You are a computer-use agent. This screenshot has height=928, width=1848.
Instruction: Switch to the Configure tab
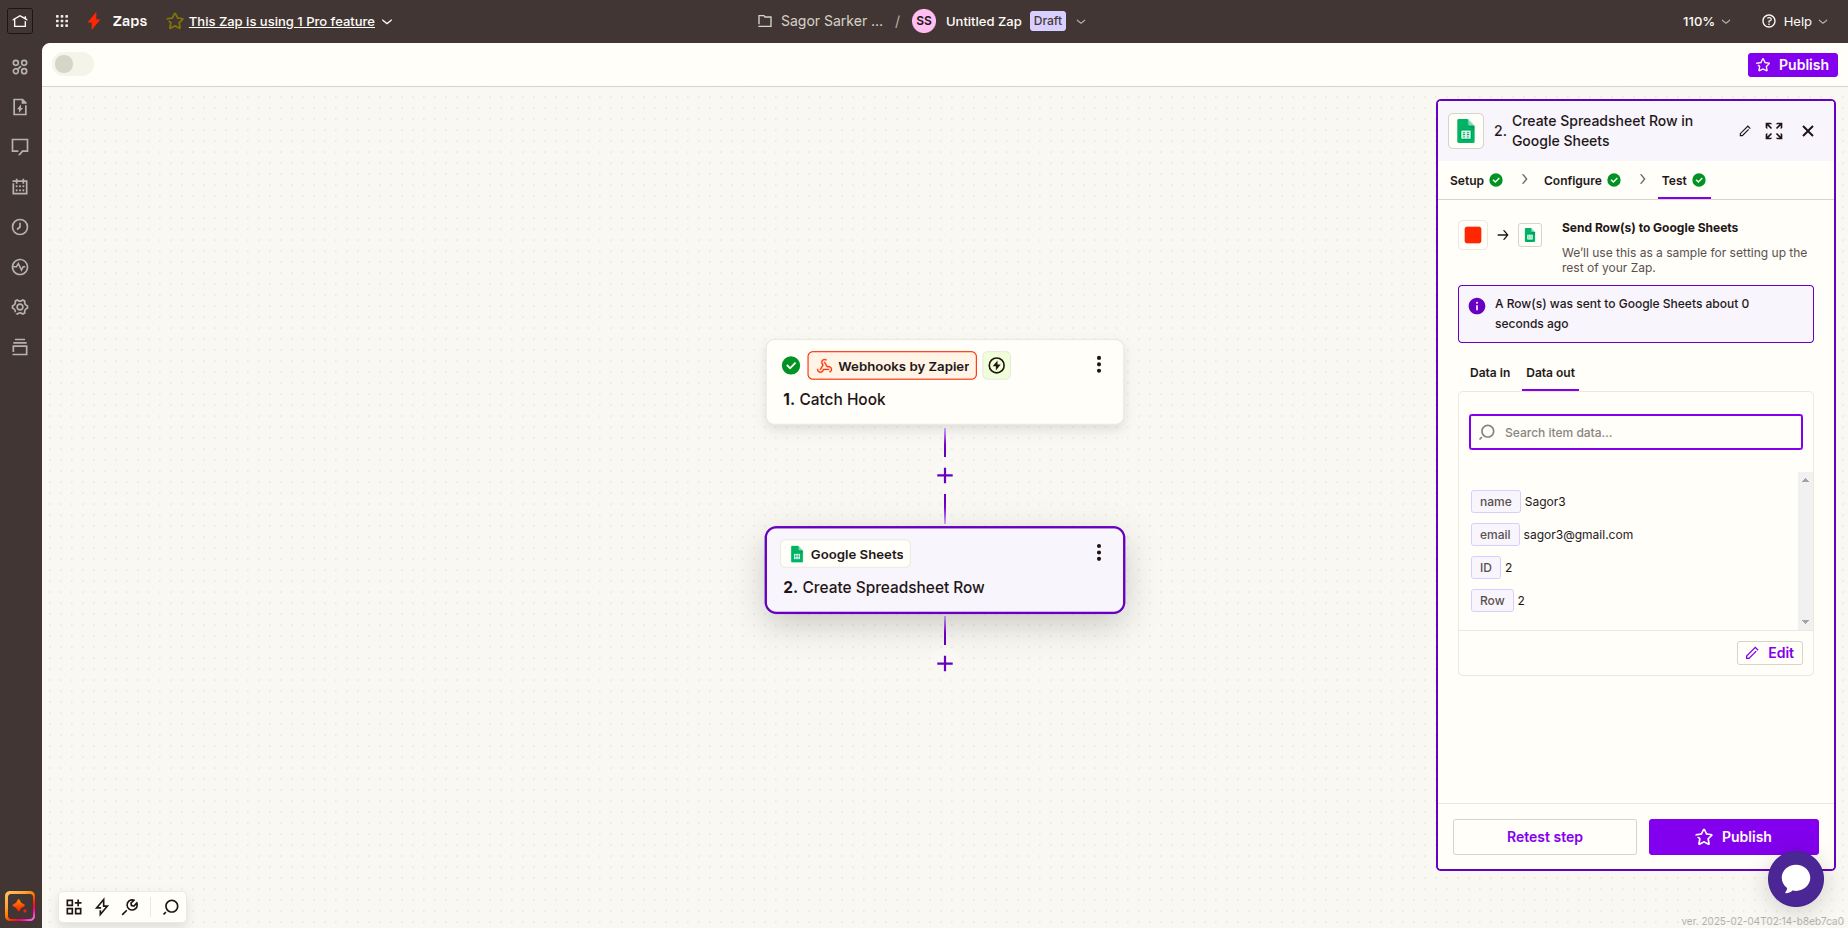[1582, 180]
